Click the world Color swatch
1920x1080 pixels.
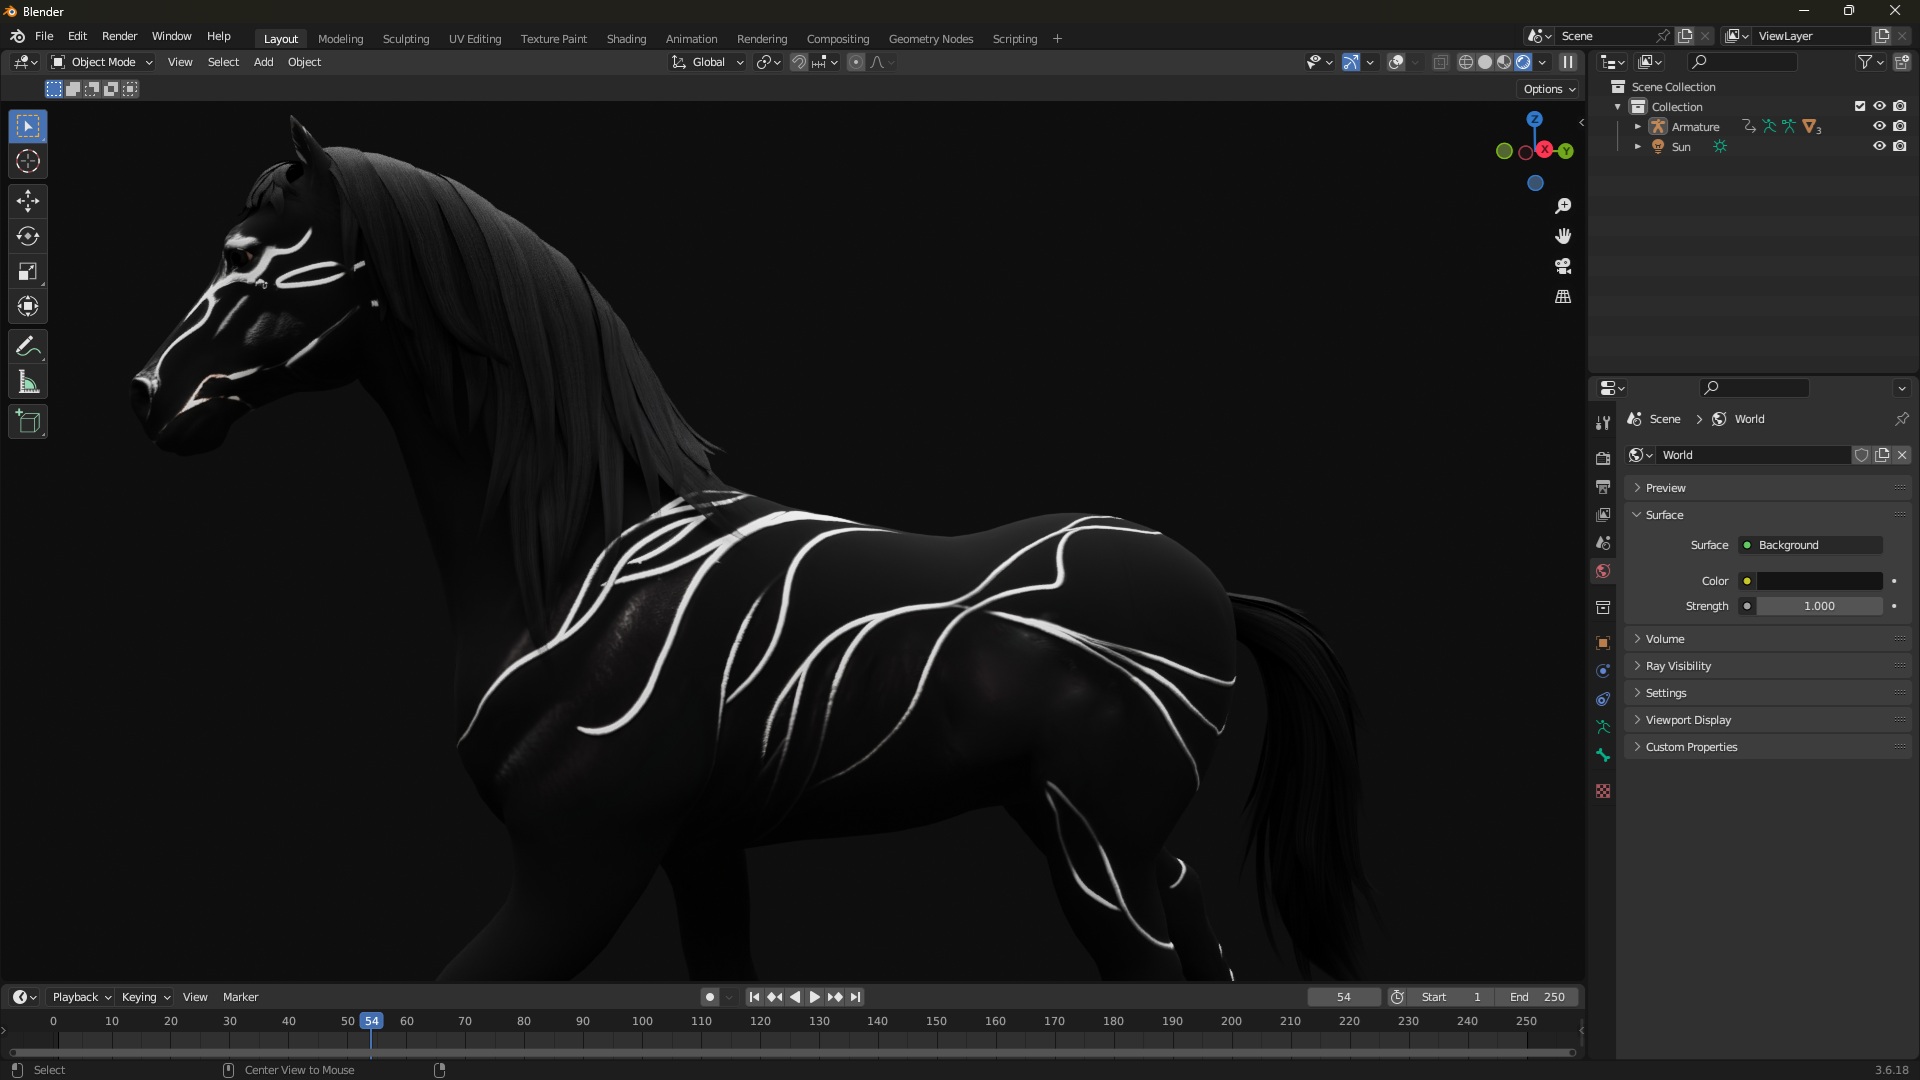1819,581
